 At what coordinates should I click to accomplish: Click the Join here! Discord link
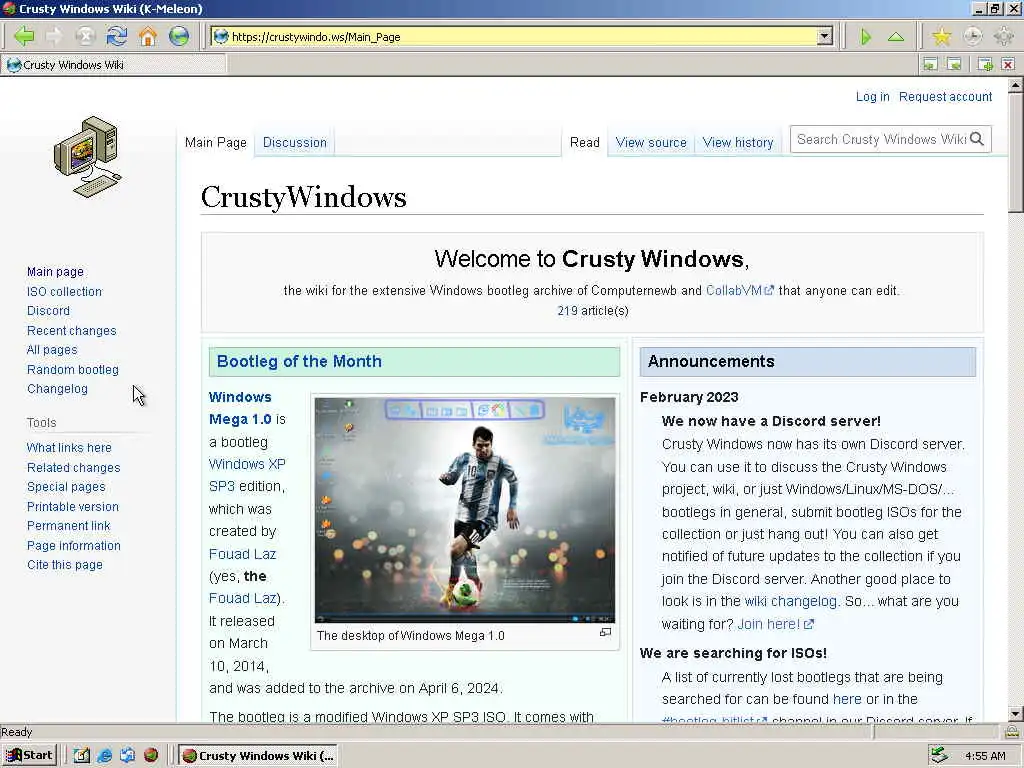coord(775,624)
